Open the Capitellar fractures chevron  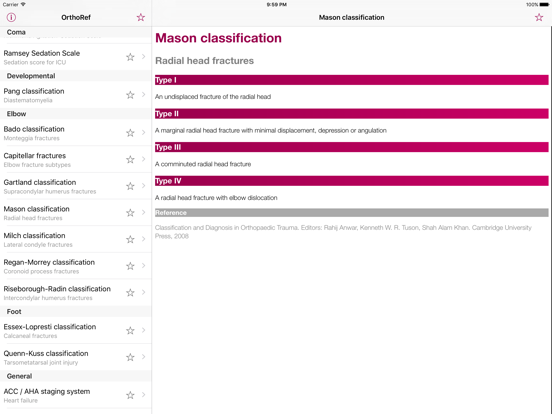click(x=144, y=159)
